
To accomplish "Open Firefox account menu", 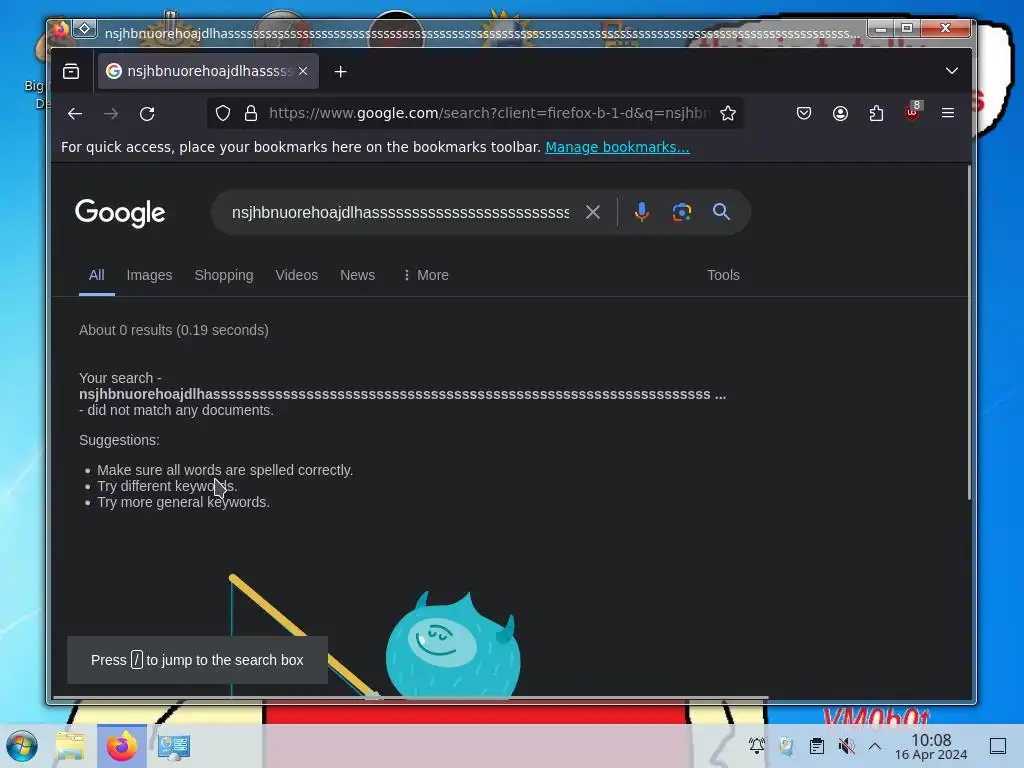I will tap(840, 114).
